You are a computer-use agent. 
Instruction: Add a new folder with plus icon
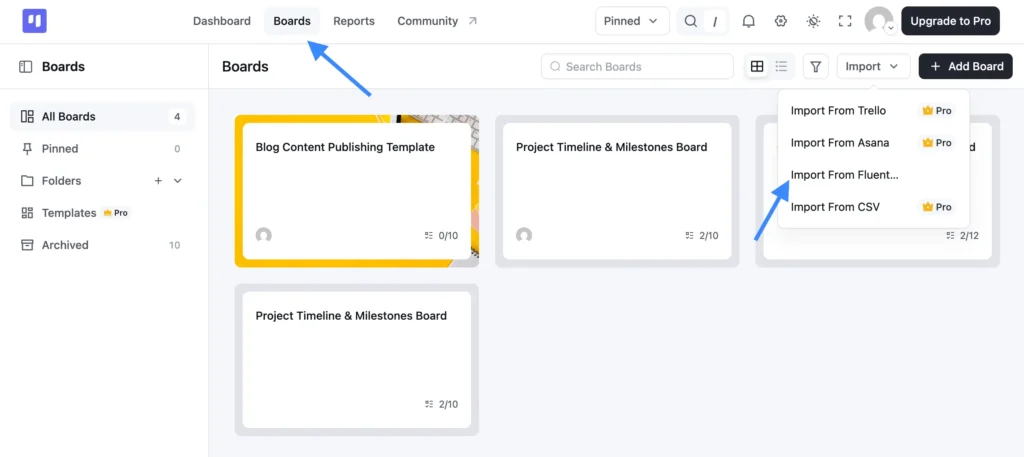click(x=158, y=181)
